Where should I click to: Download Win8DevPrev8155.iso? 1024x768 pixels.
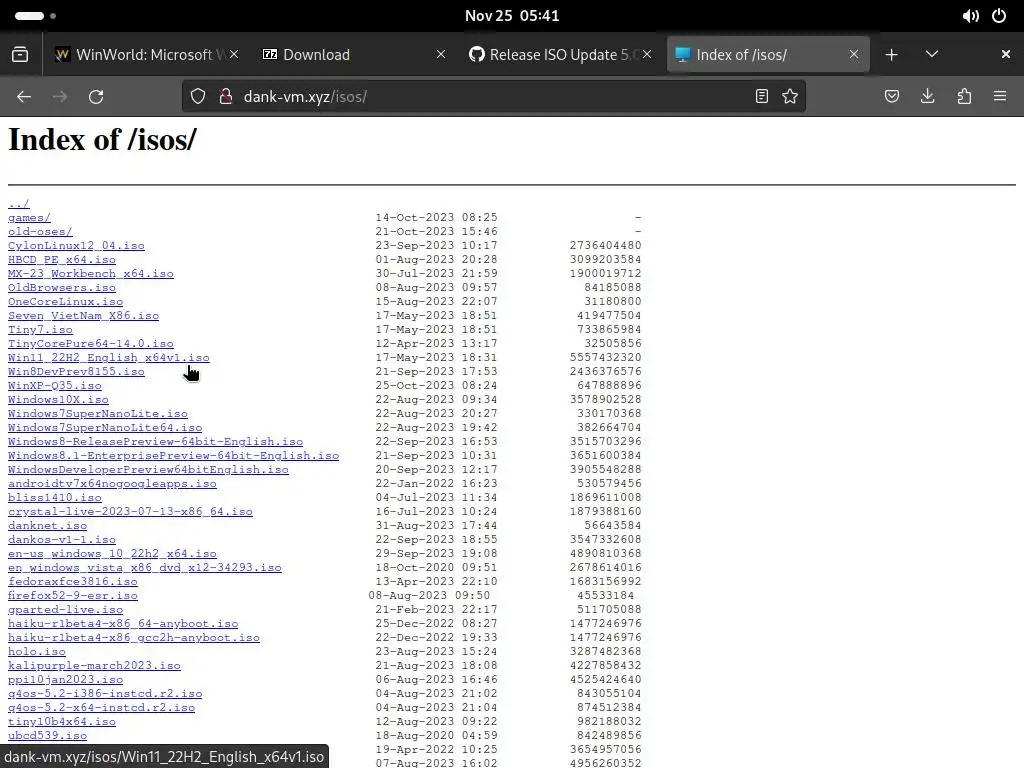76,372
